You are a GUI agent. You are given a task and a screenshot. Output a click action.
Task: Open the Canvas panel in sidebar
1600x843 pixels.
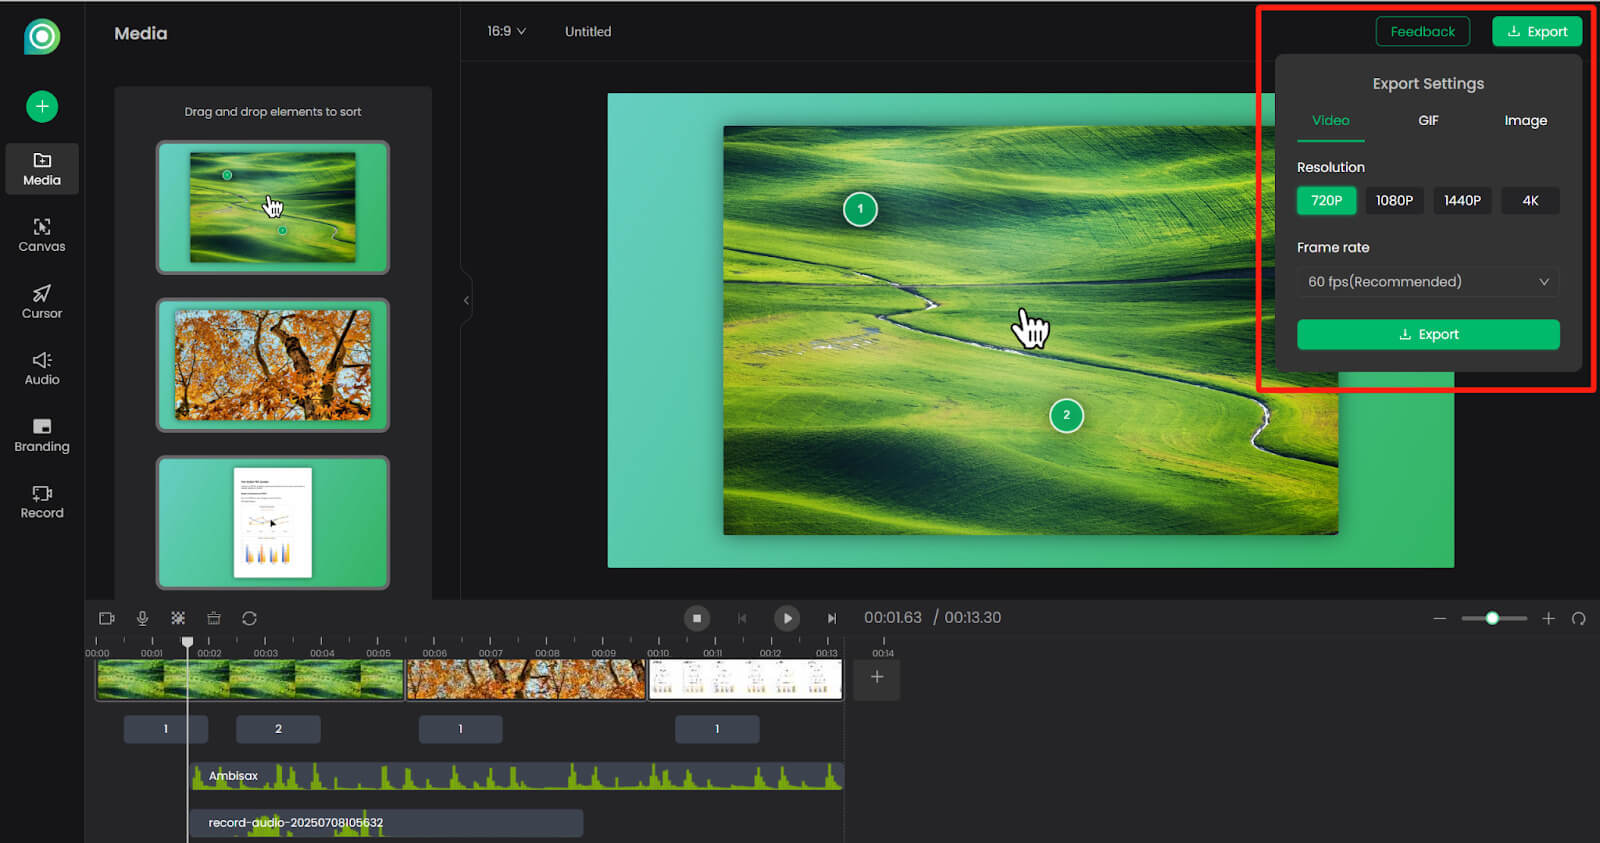coord(42,236)
